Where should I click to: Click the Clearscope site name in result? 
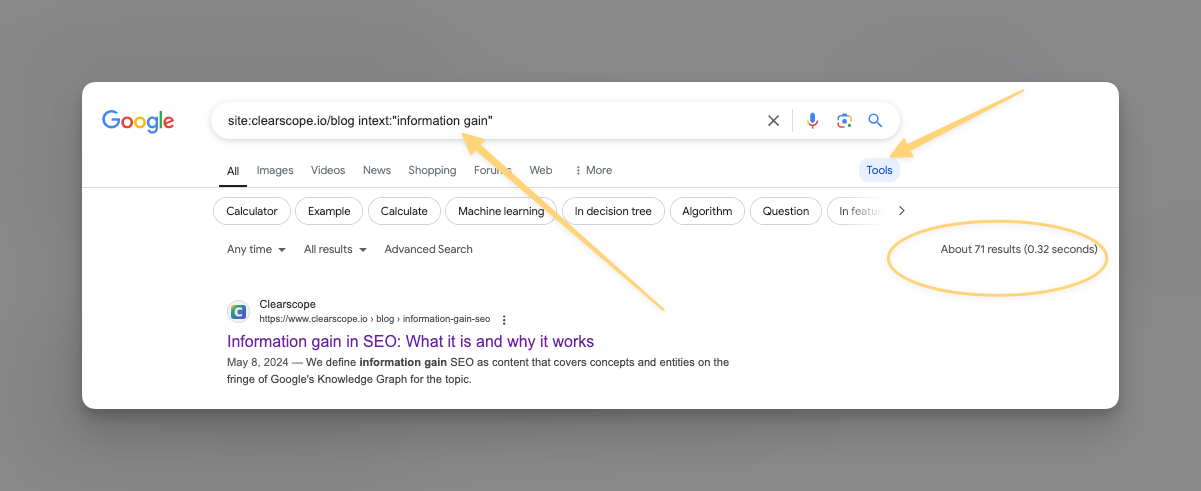click(x=287, y=304)
